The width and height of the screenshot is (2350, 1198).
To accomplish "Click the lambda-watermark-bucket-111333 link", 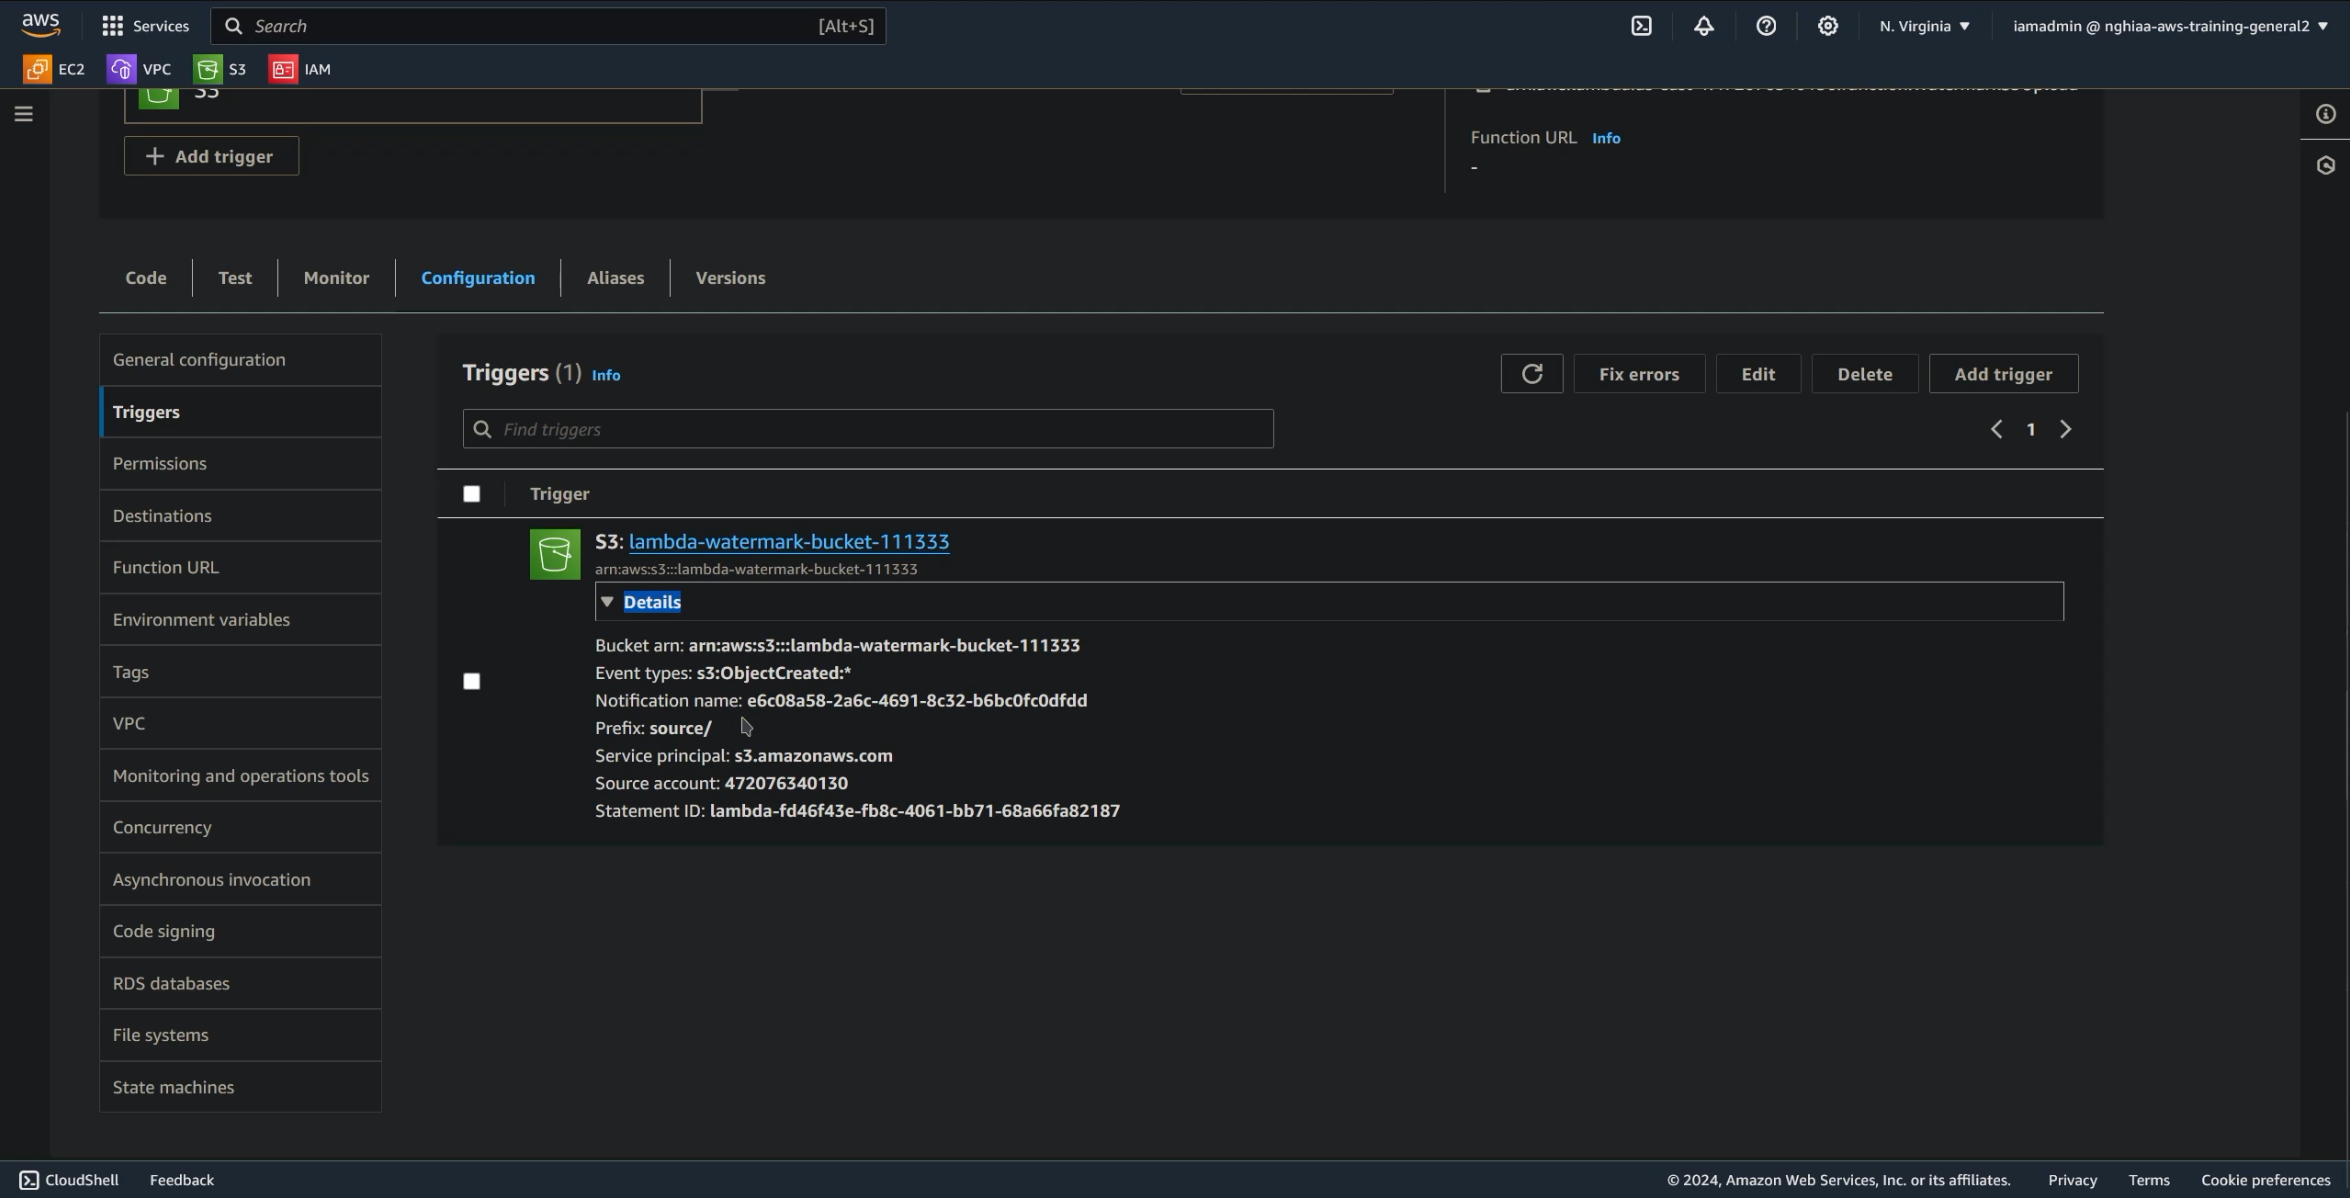I will [788, 542].
